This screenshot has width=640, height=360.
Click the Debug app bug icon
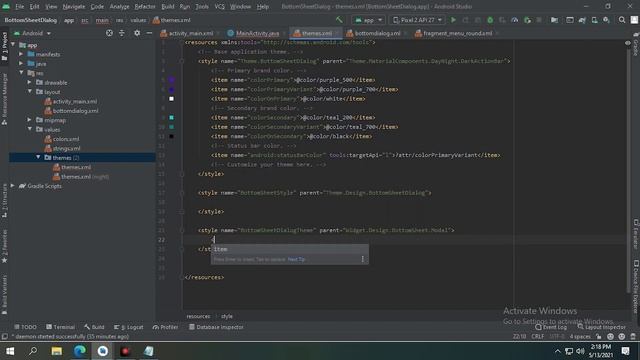click(x=490, y=20)
